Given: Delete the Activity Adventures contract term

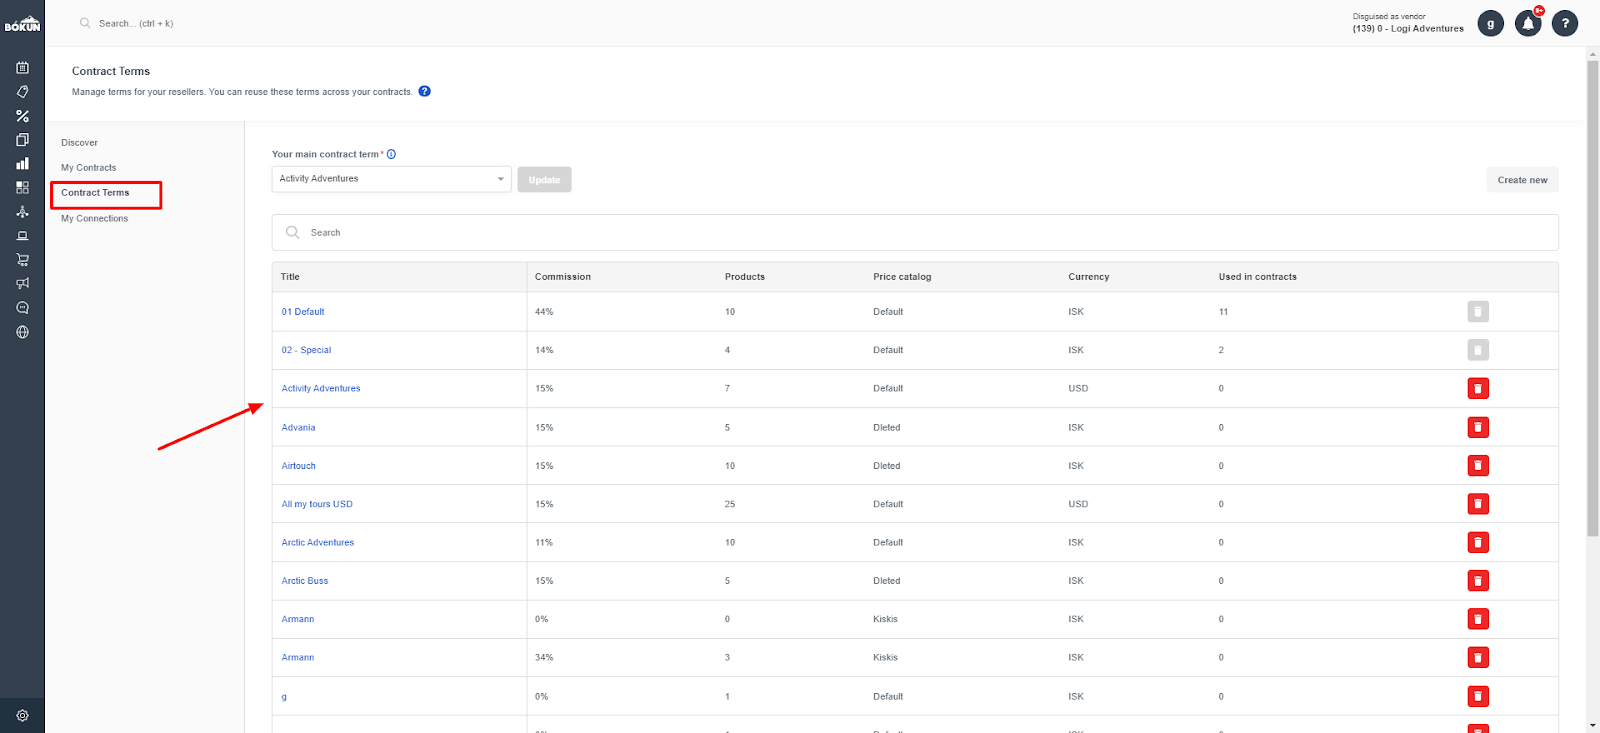Looking at the screenshot, I should click(x=1478, y=388).
